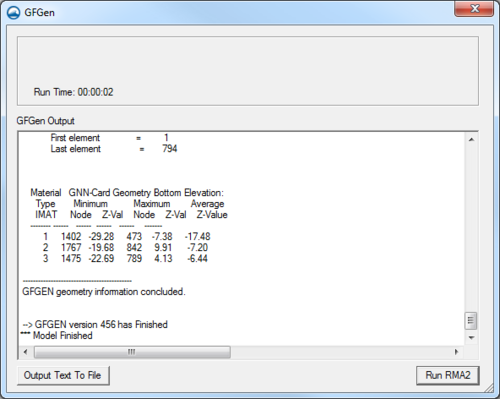Click maximum node 473
This screenshot has width=500, height=399.
point(134,236)
